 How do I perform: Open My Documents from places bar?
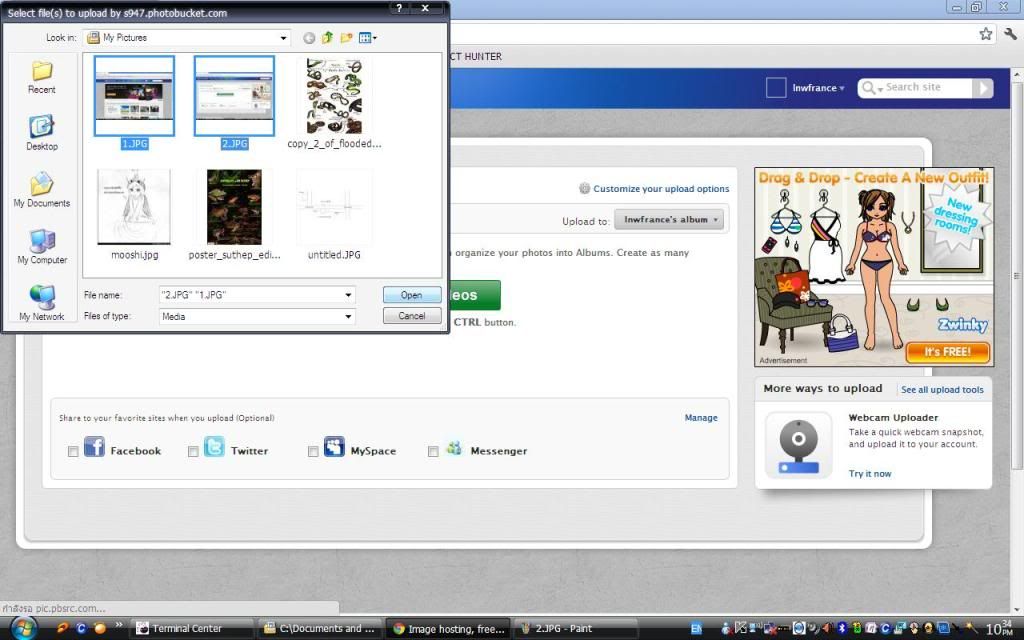click(x=42, y=190)
